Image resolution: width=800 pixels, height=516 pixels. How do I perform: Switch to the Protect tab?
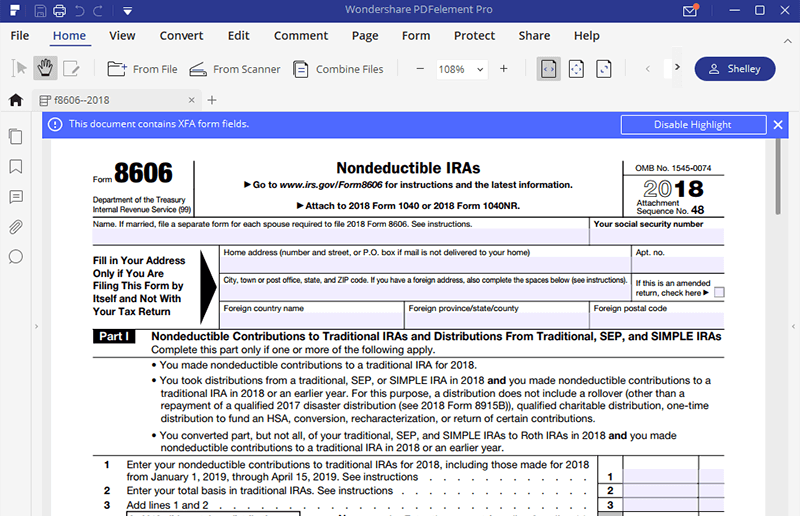pos(474,36)
